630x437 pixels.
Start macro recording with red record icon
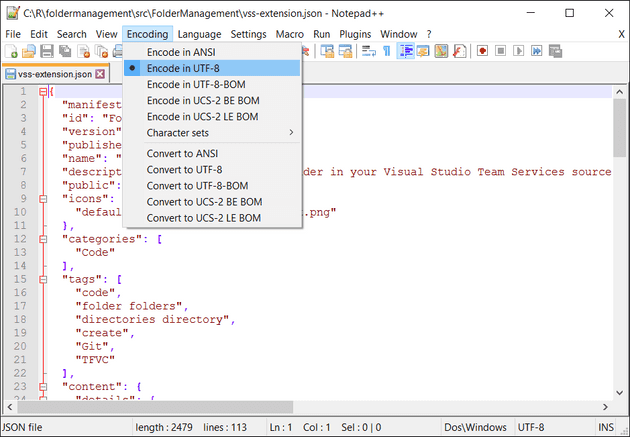[x=483, y=51]
